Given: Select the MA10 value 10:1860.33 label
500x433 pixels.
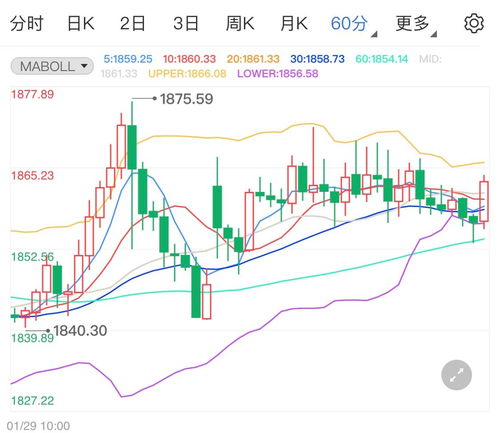Looking at the screenshot, I should click(x=189, y=59).
